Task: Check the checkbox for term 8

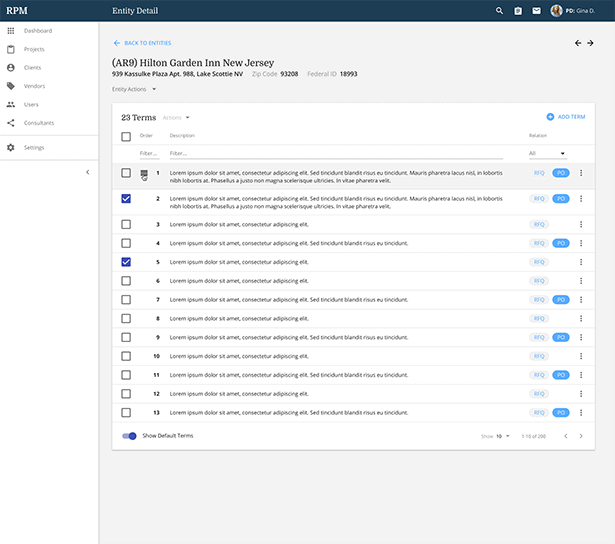Action: tap(126, 318)
